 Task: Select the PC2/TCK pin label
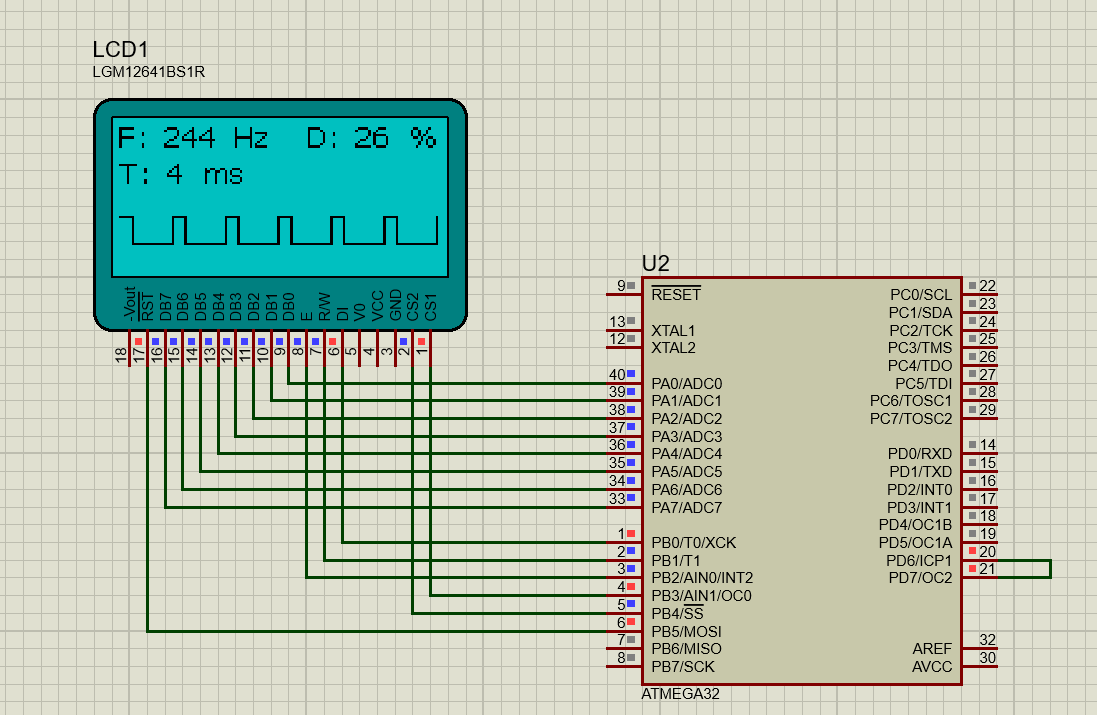pyautogui.click(x=921, y=330)
